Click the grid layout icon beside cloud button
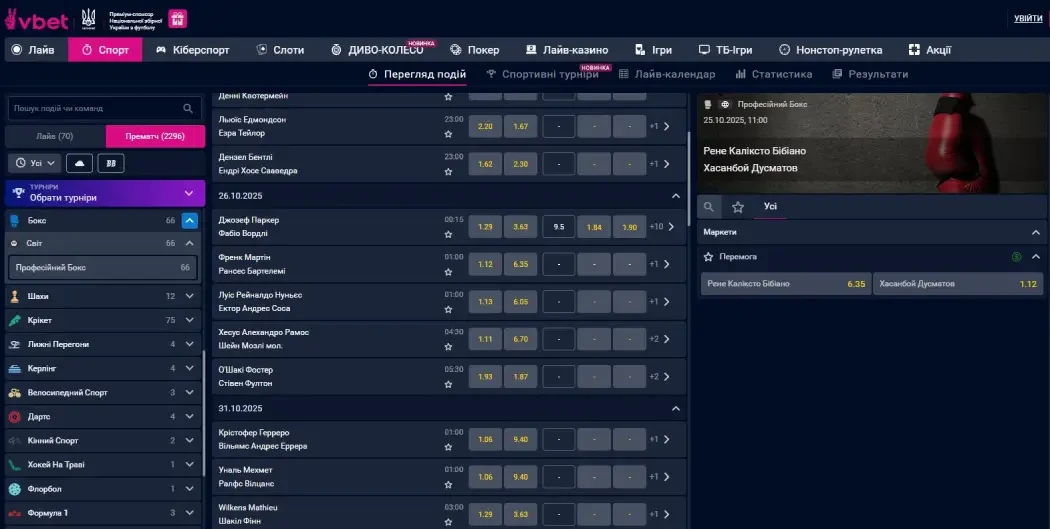 [110, 163]
